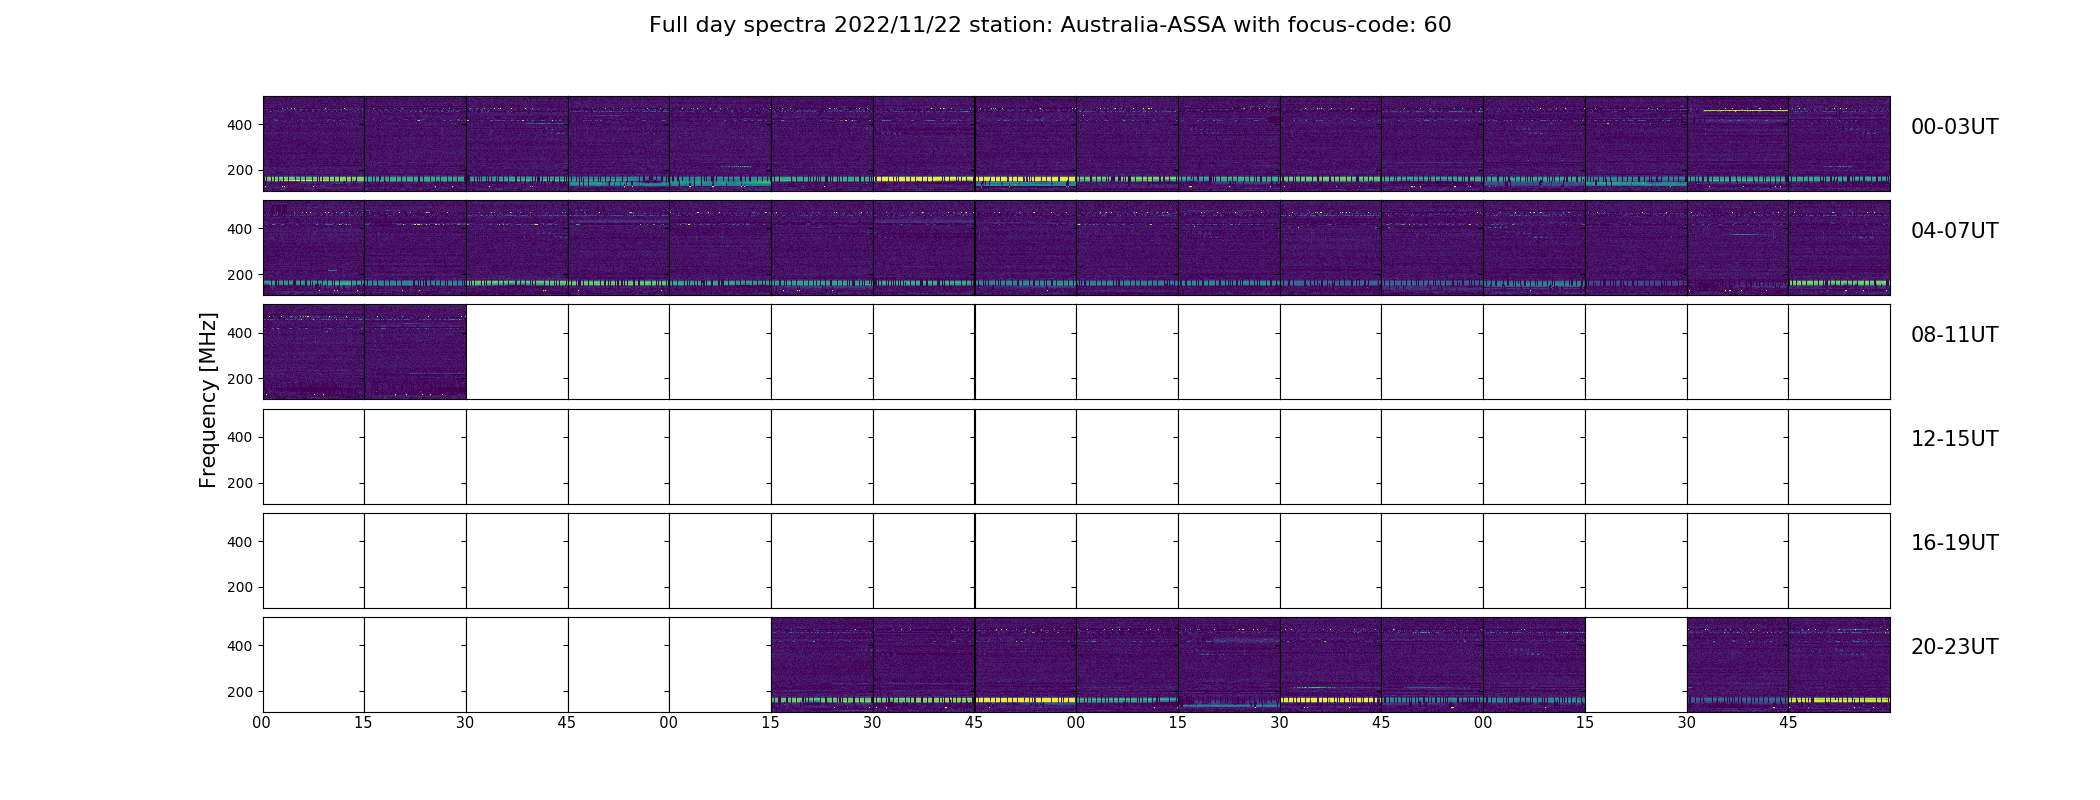Select the '12-15UT' row label
The height and width of the screenshot is (800, 2100).
(1954, 439)
